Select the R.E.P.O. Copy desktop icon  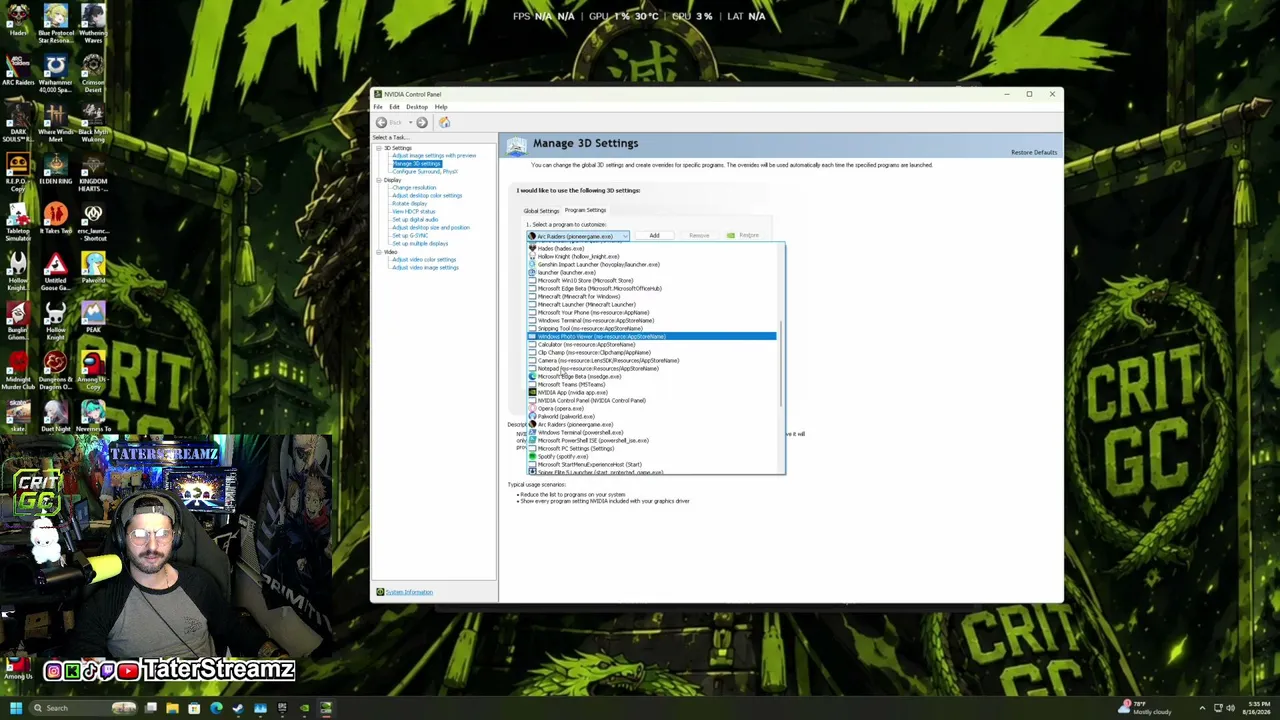pyautogui.click(x=18, y=173)
